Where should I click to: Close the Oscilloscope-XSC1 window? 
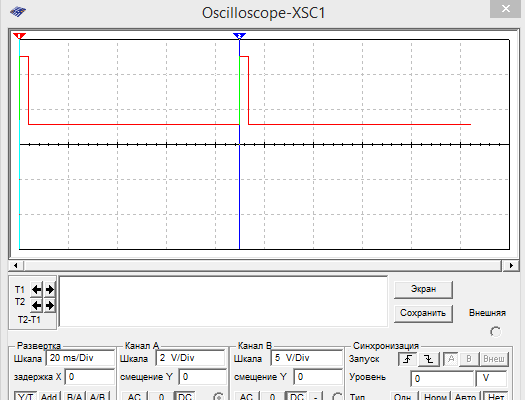506,8
